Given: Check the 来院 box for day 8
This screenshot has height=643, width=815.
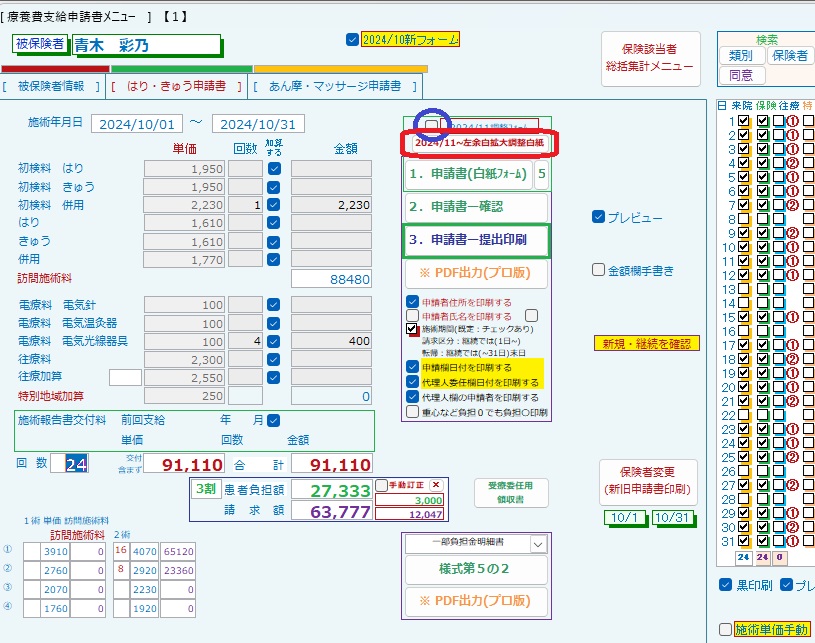Looking at the screenshot, I should [x=744, y=219].
